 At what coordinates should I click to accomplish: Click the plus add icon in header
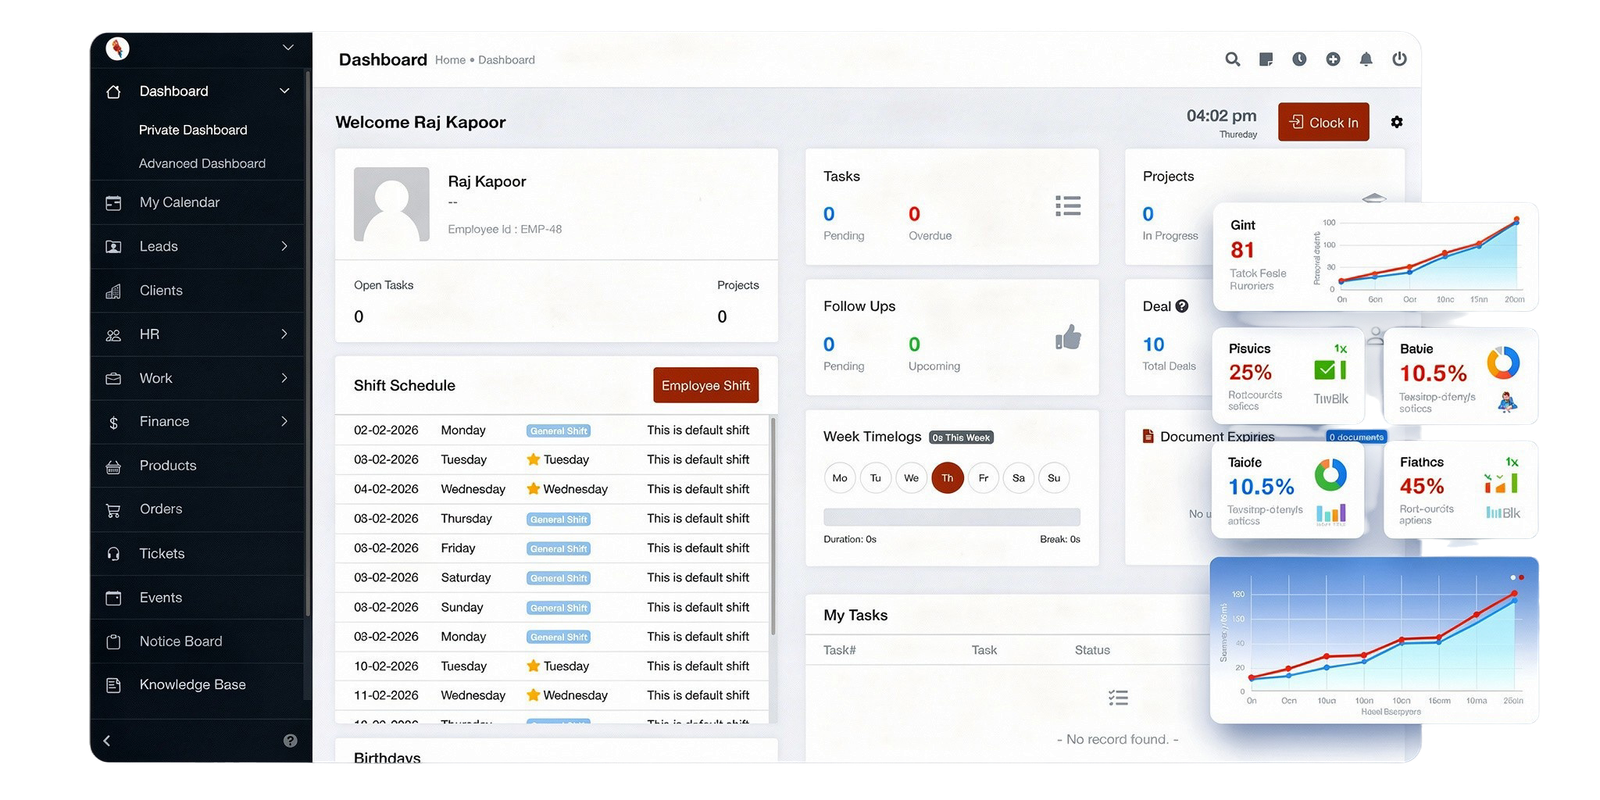click(1333, 60)
